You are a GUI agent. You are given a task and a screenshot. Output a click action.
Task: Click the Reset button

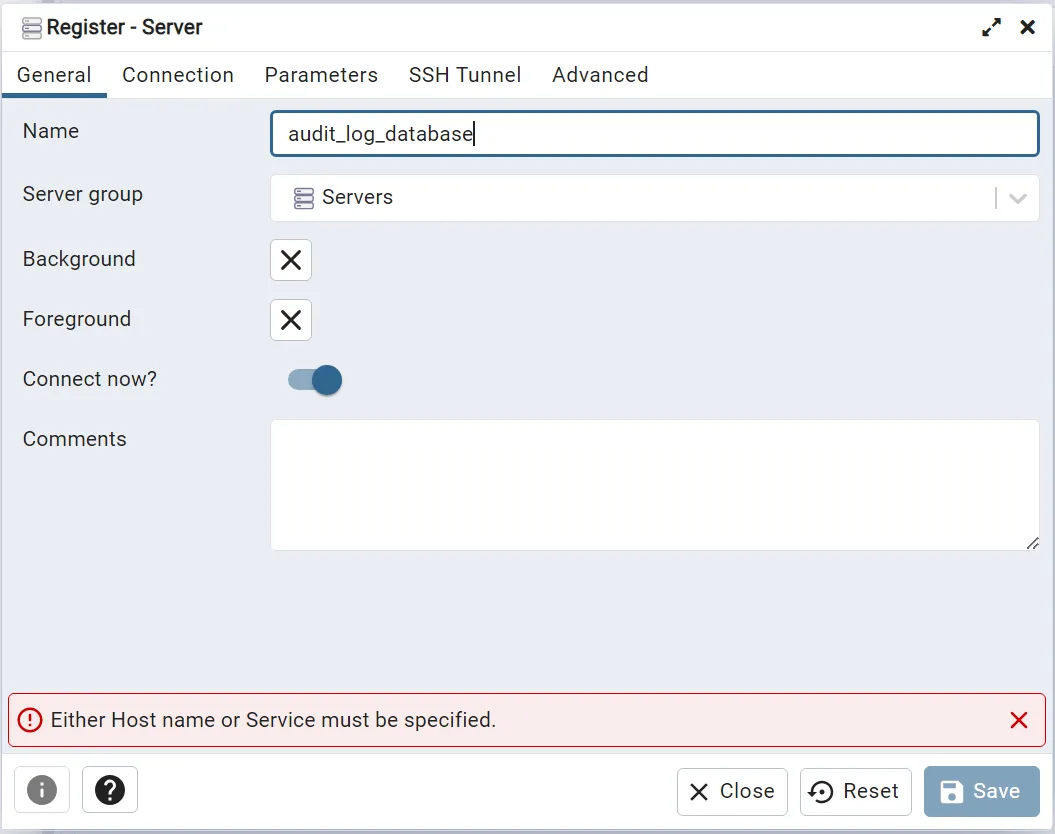855,792
